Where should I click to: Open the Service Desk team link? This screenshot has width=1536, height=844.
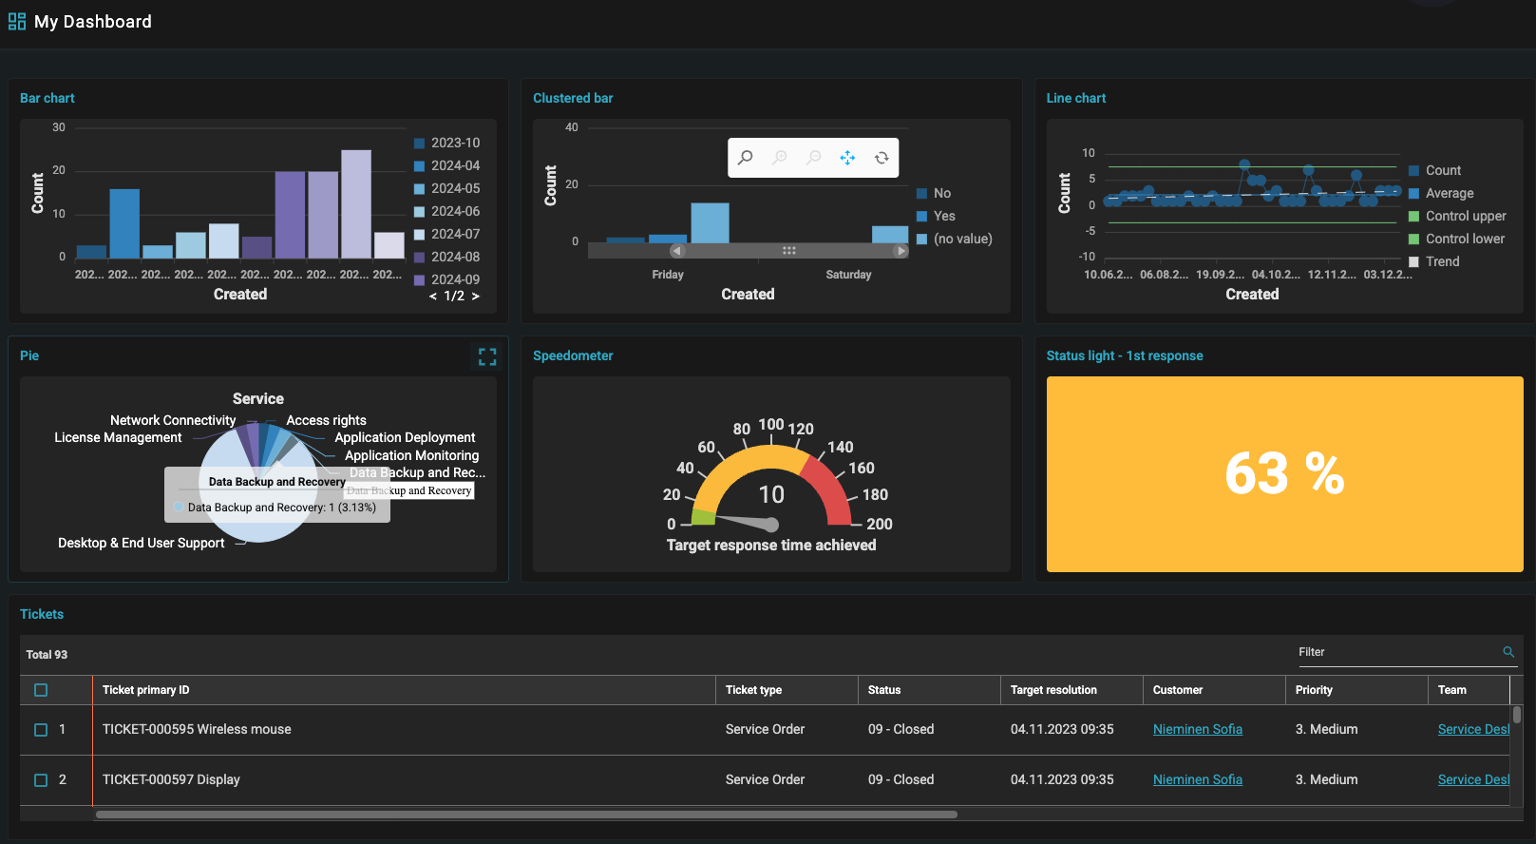coord(1474,729)
